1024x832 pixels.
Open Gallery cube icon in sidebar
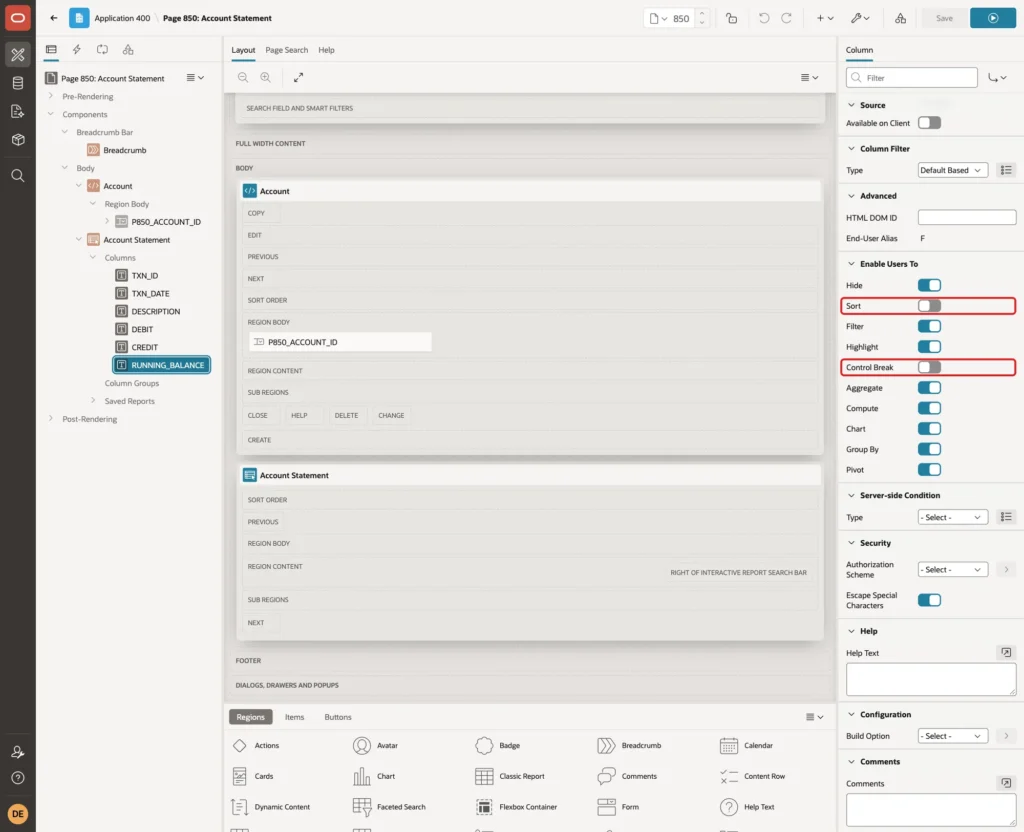pos(18,140)
